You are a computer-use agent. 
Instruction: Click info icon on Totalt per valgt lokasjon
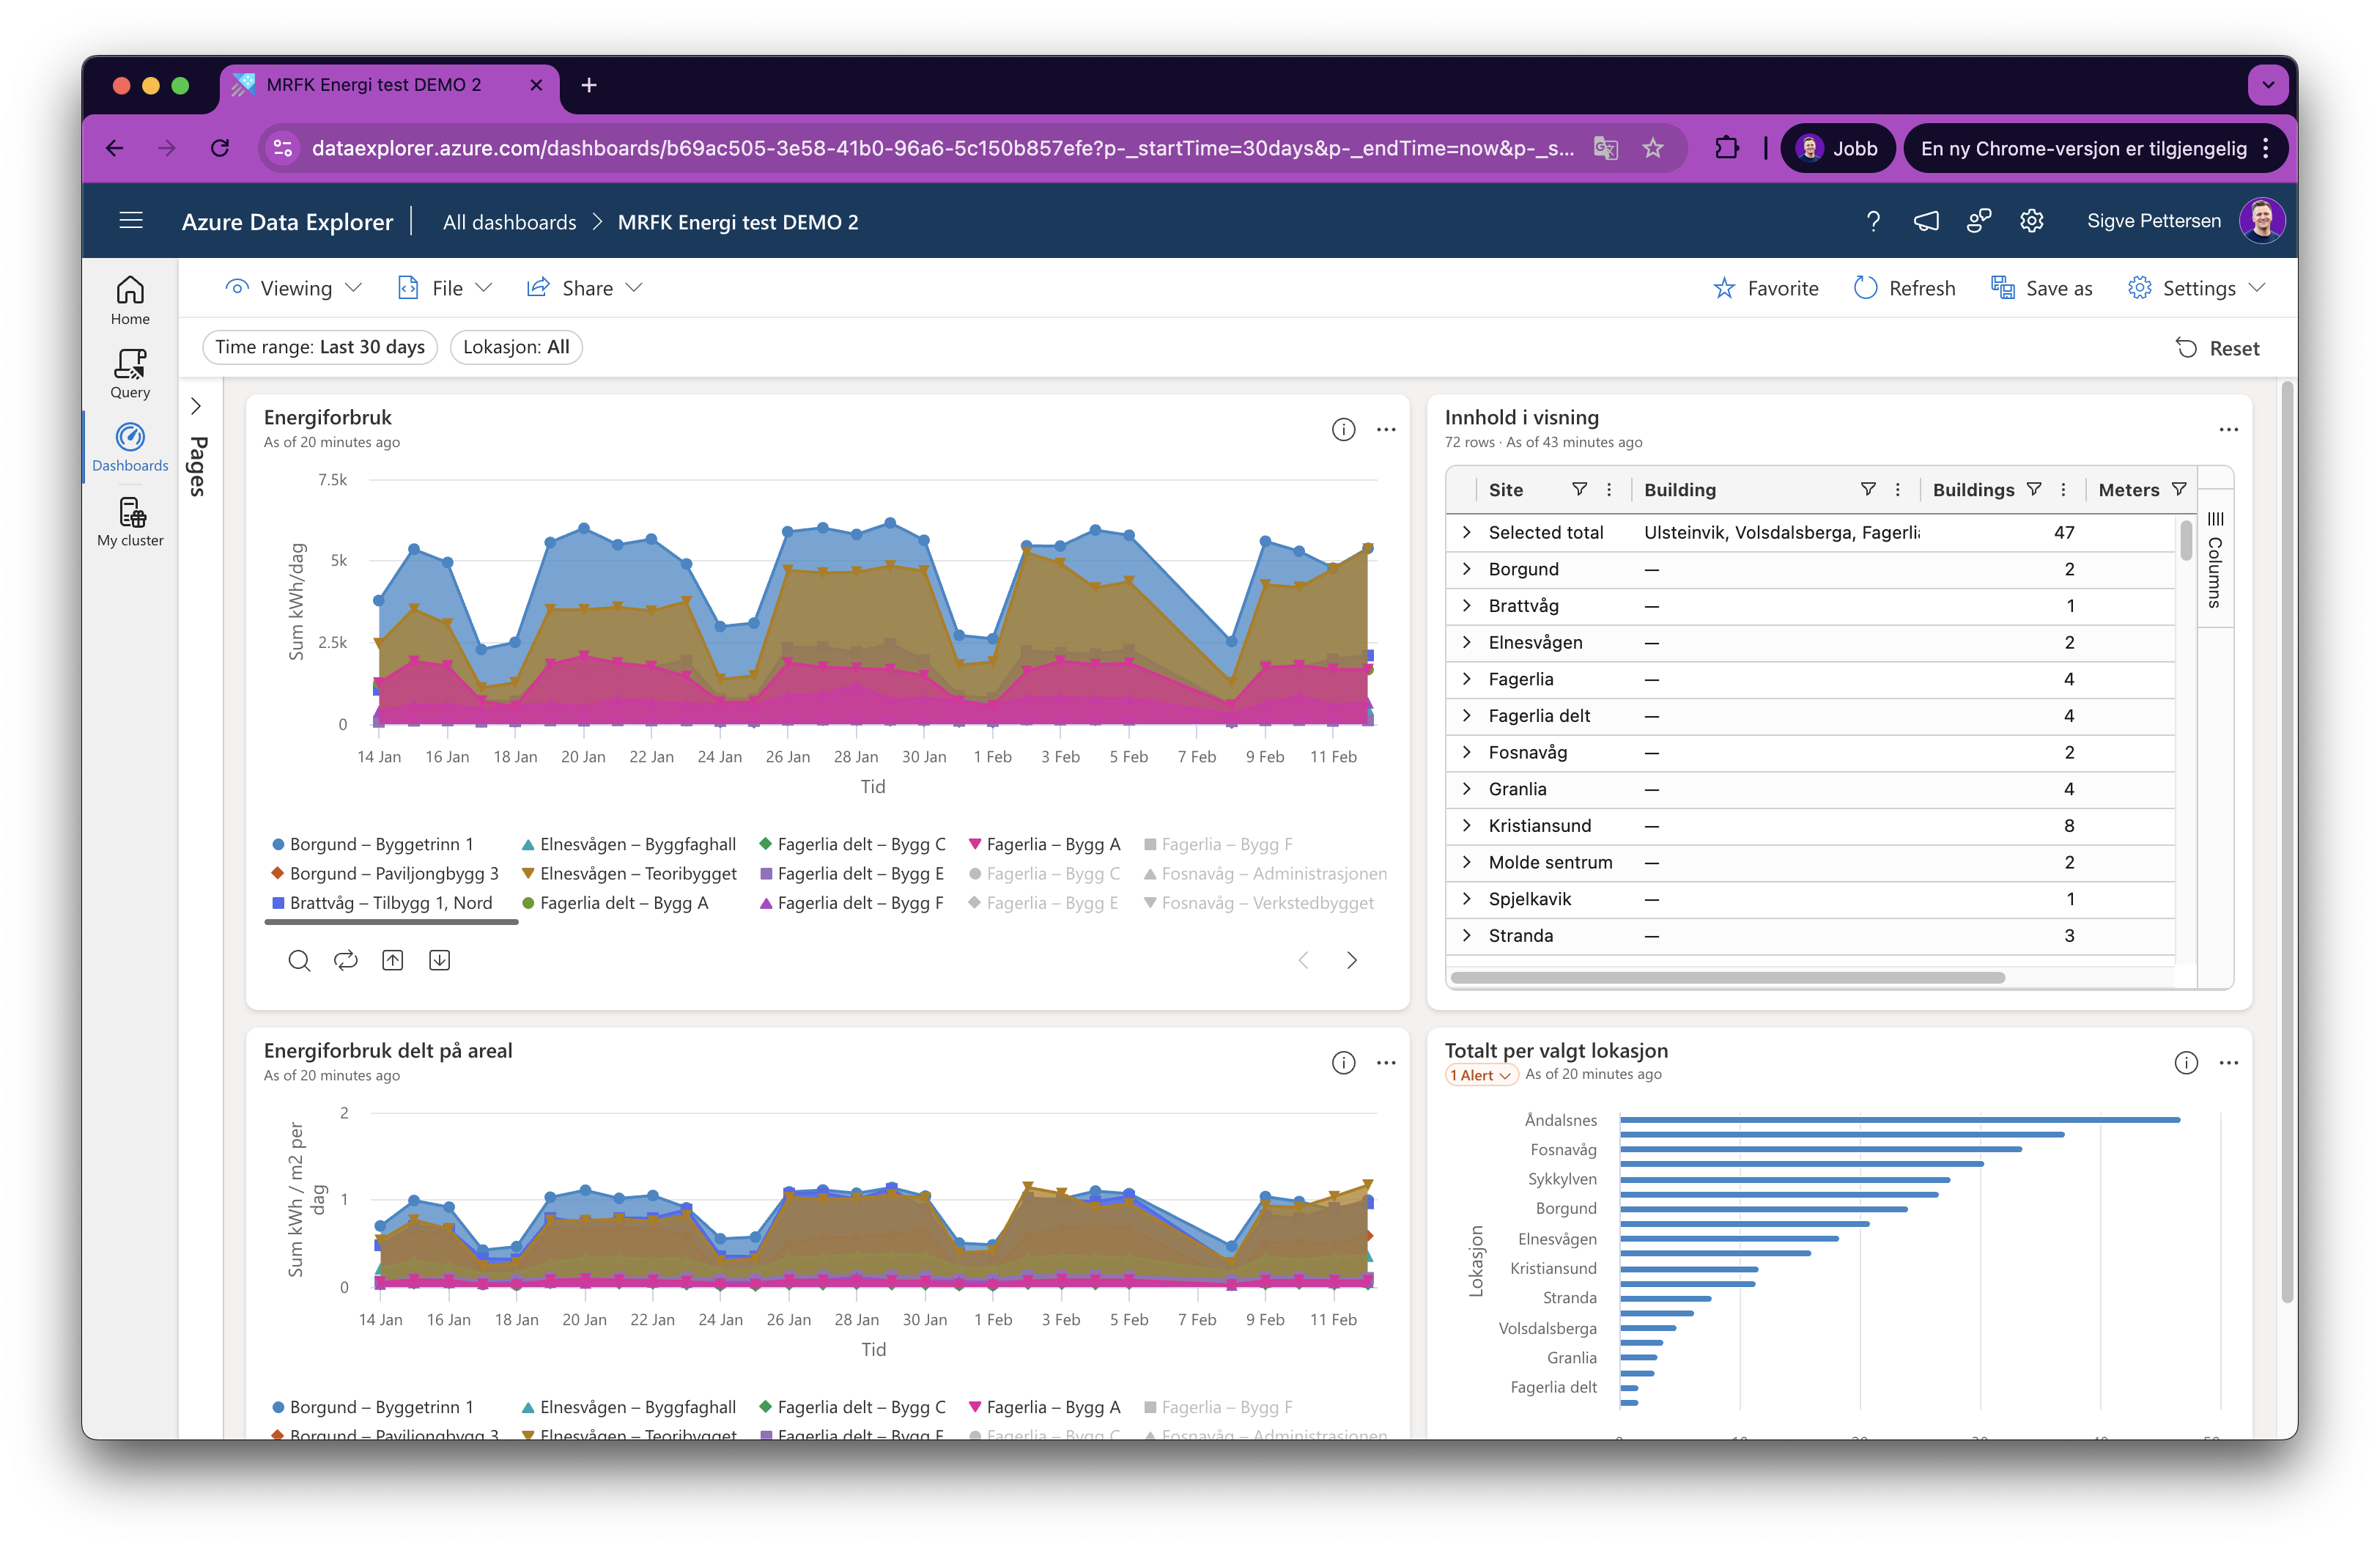coord(2186,1062)
